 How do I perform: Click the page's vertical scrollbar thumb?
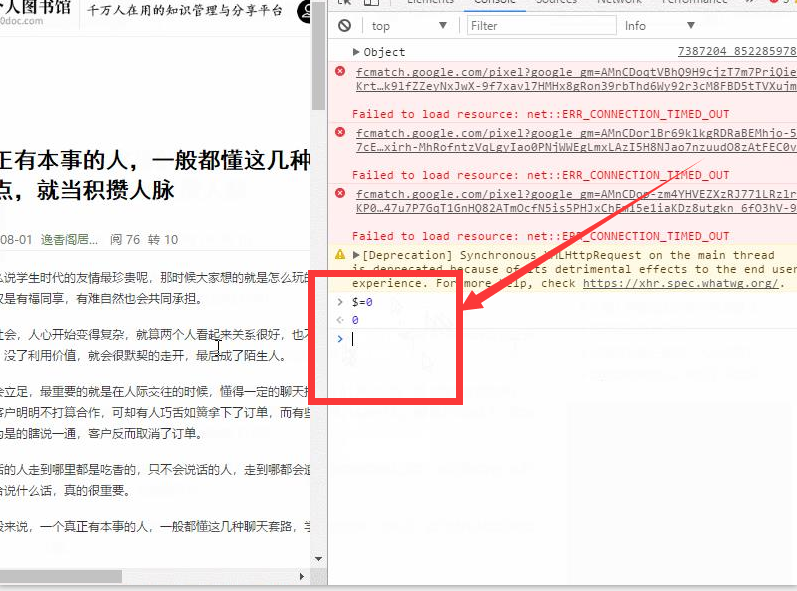point(319,56)
